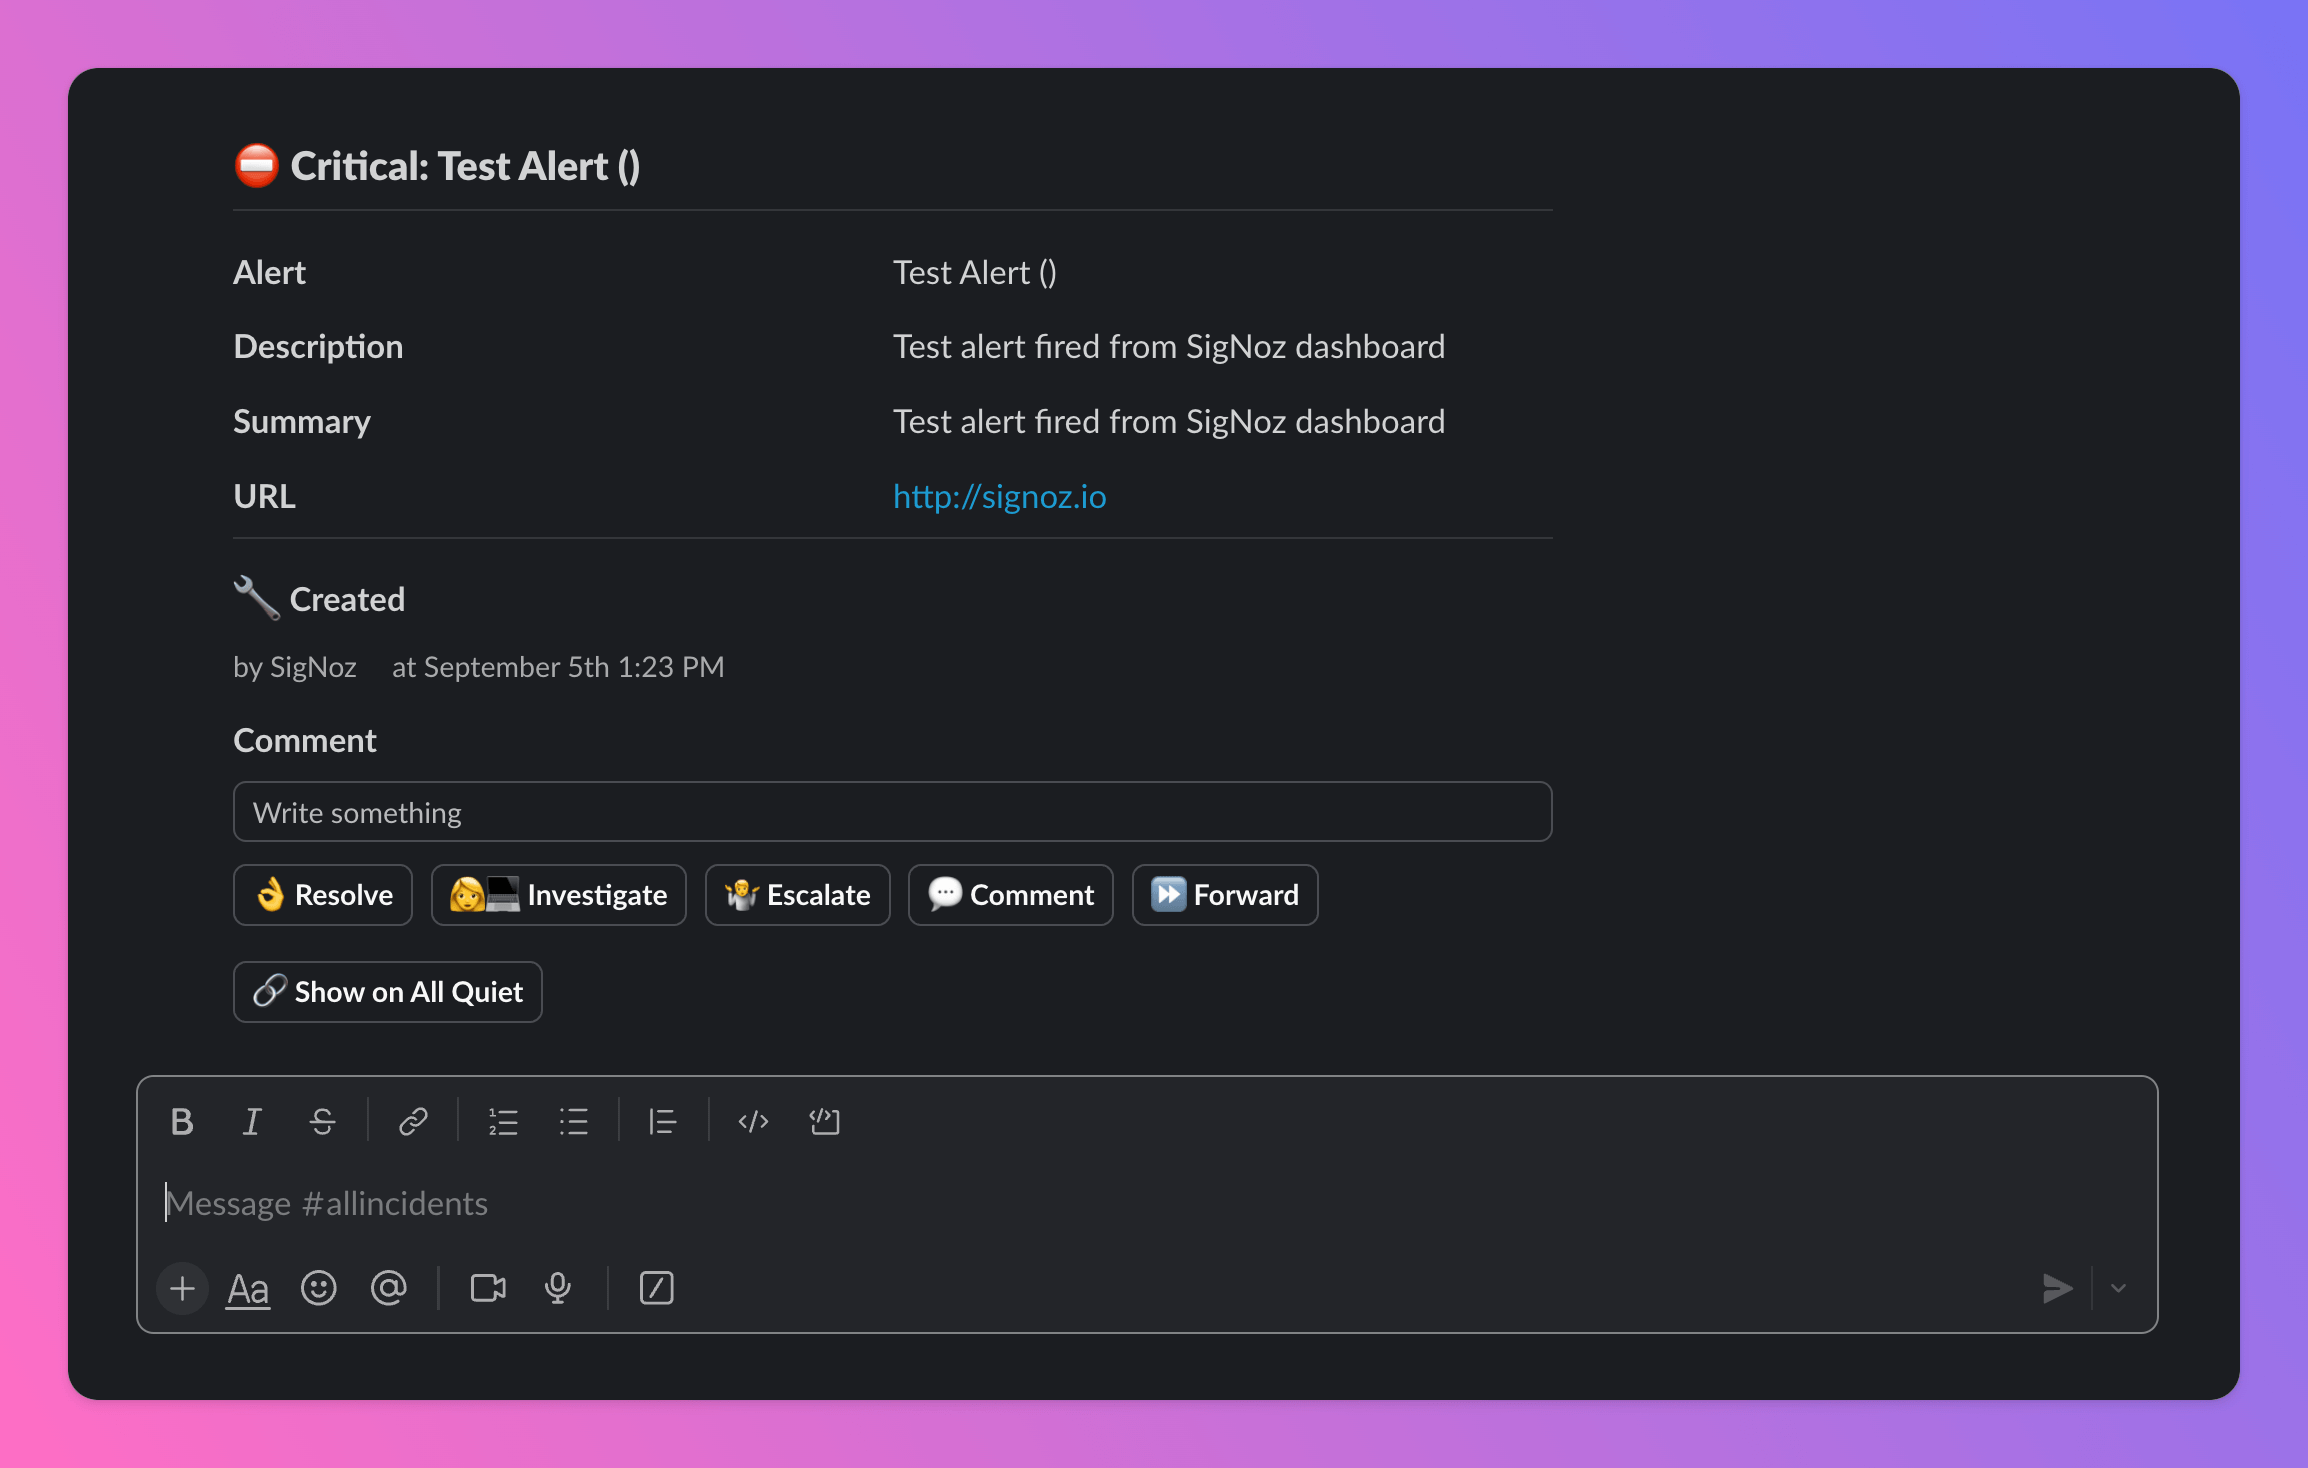Open the emoji picker

(319, 1288)
